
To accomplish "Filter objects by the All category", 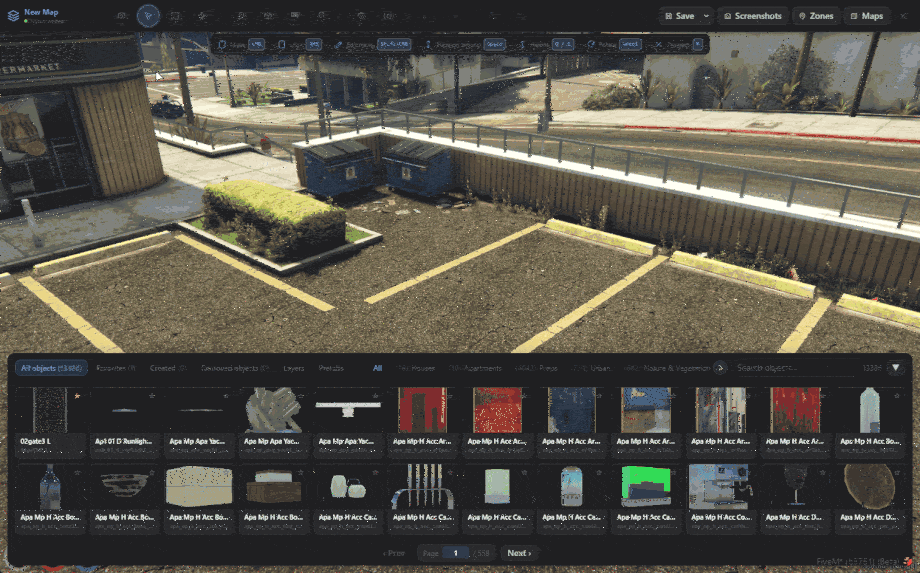I will coord(377,368).
